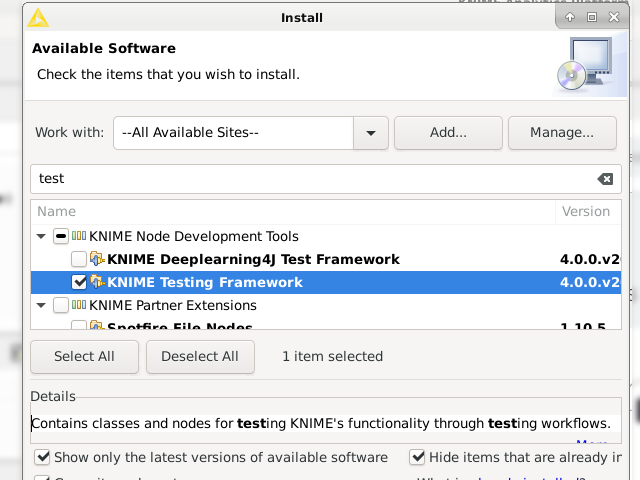This screenshot has height=480, width=640.
Task: Collapse KNIME Partner Extensions tree node
Action: tap(41, 305)
